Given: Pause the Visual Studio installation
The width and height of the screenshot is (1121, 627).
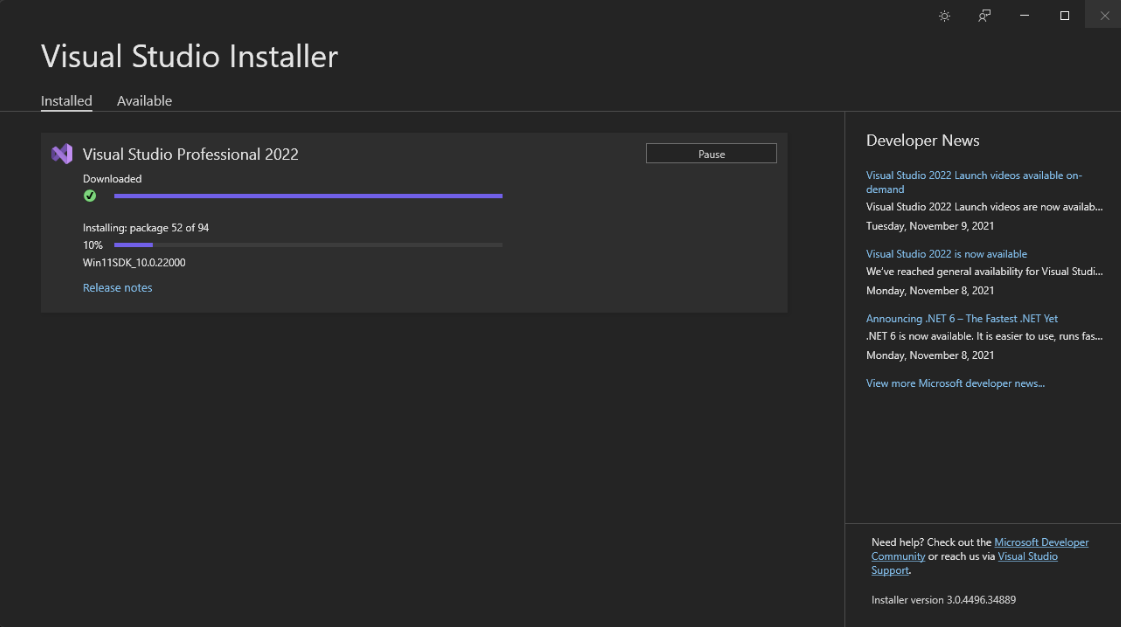Looking at the screenshot, I should 711,154.
